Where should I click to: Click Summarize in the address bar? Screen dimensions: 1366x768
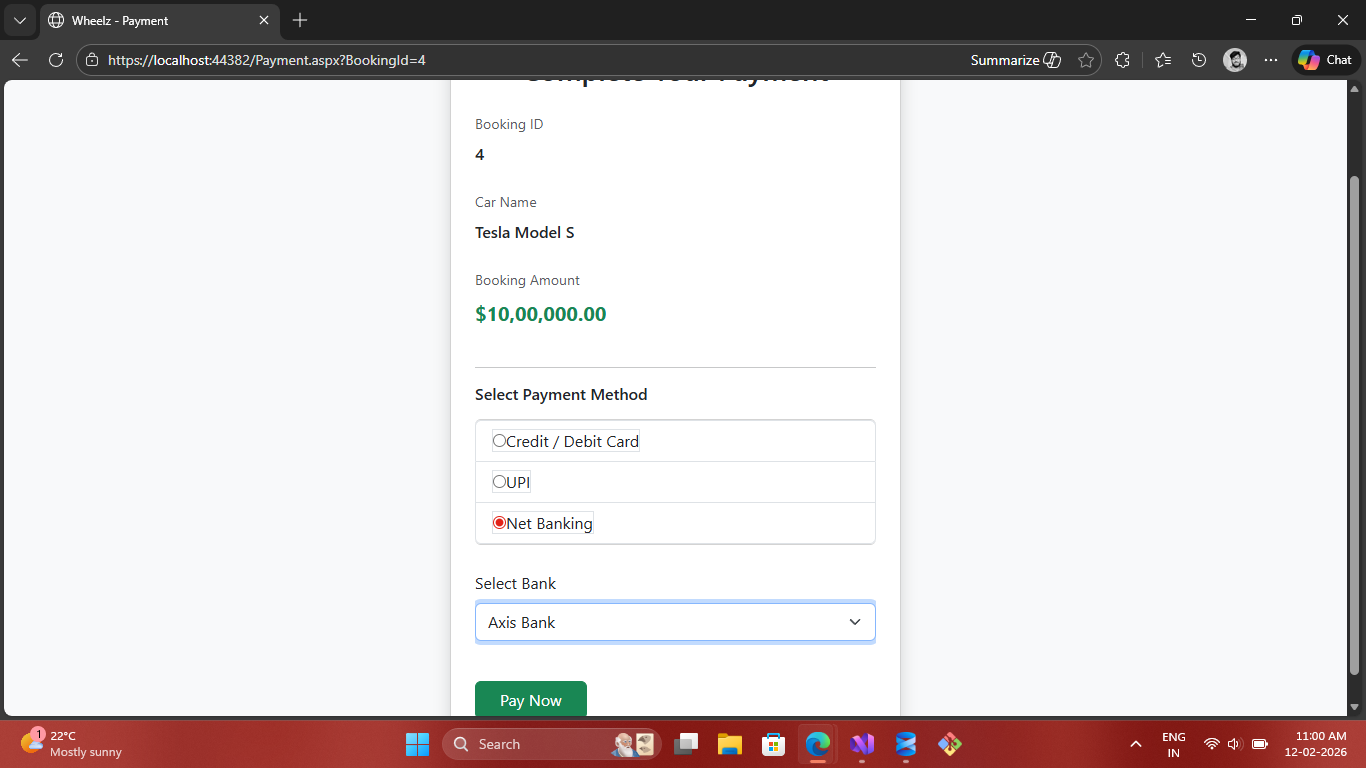[1015, 60]
